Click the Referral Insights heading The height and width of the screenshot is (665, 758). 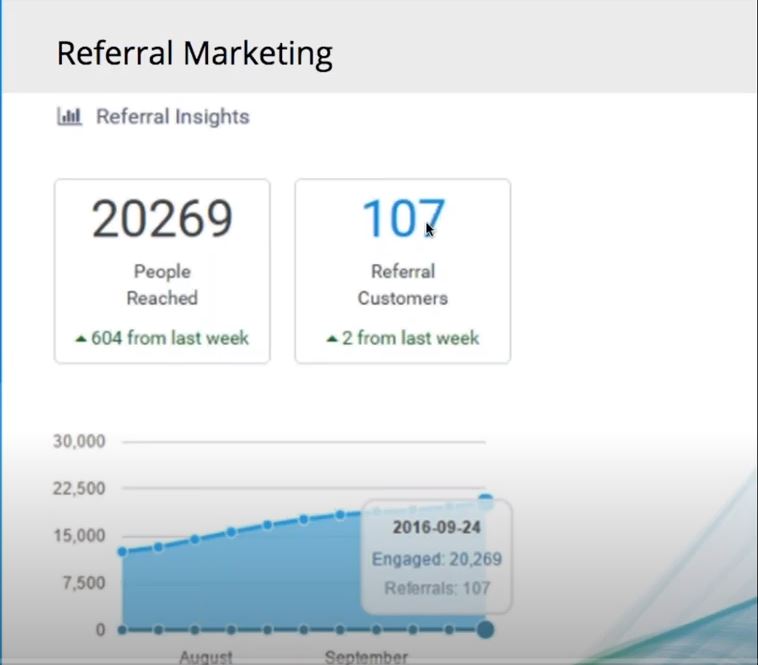173,116
